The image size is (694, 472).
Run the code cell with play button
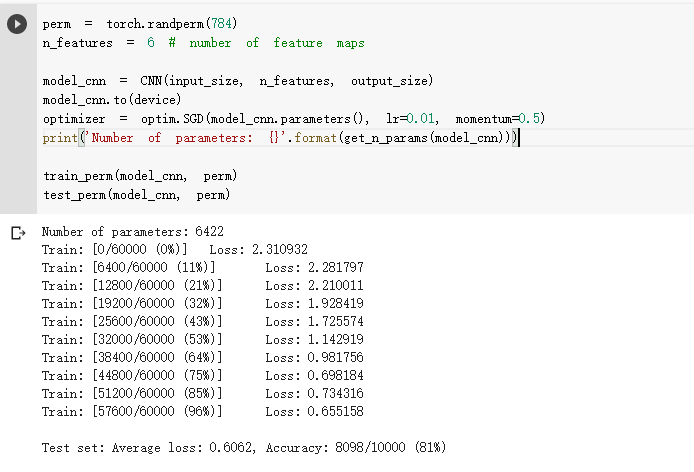(17, 24)
